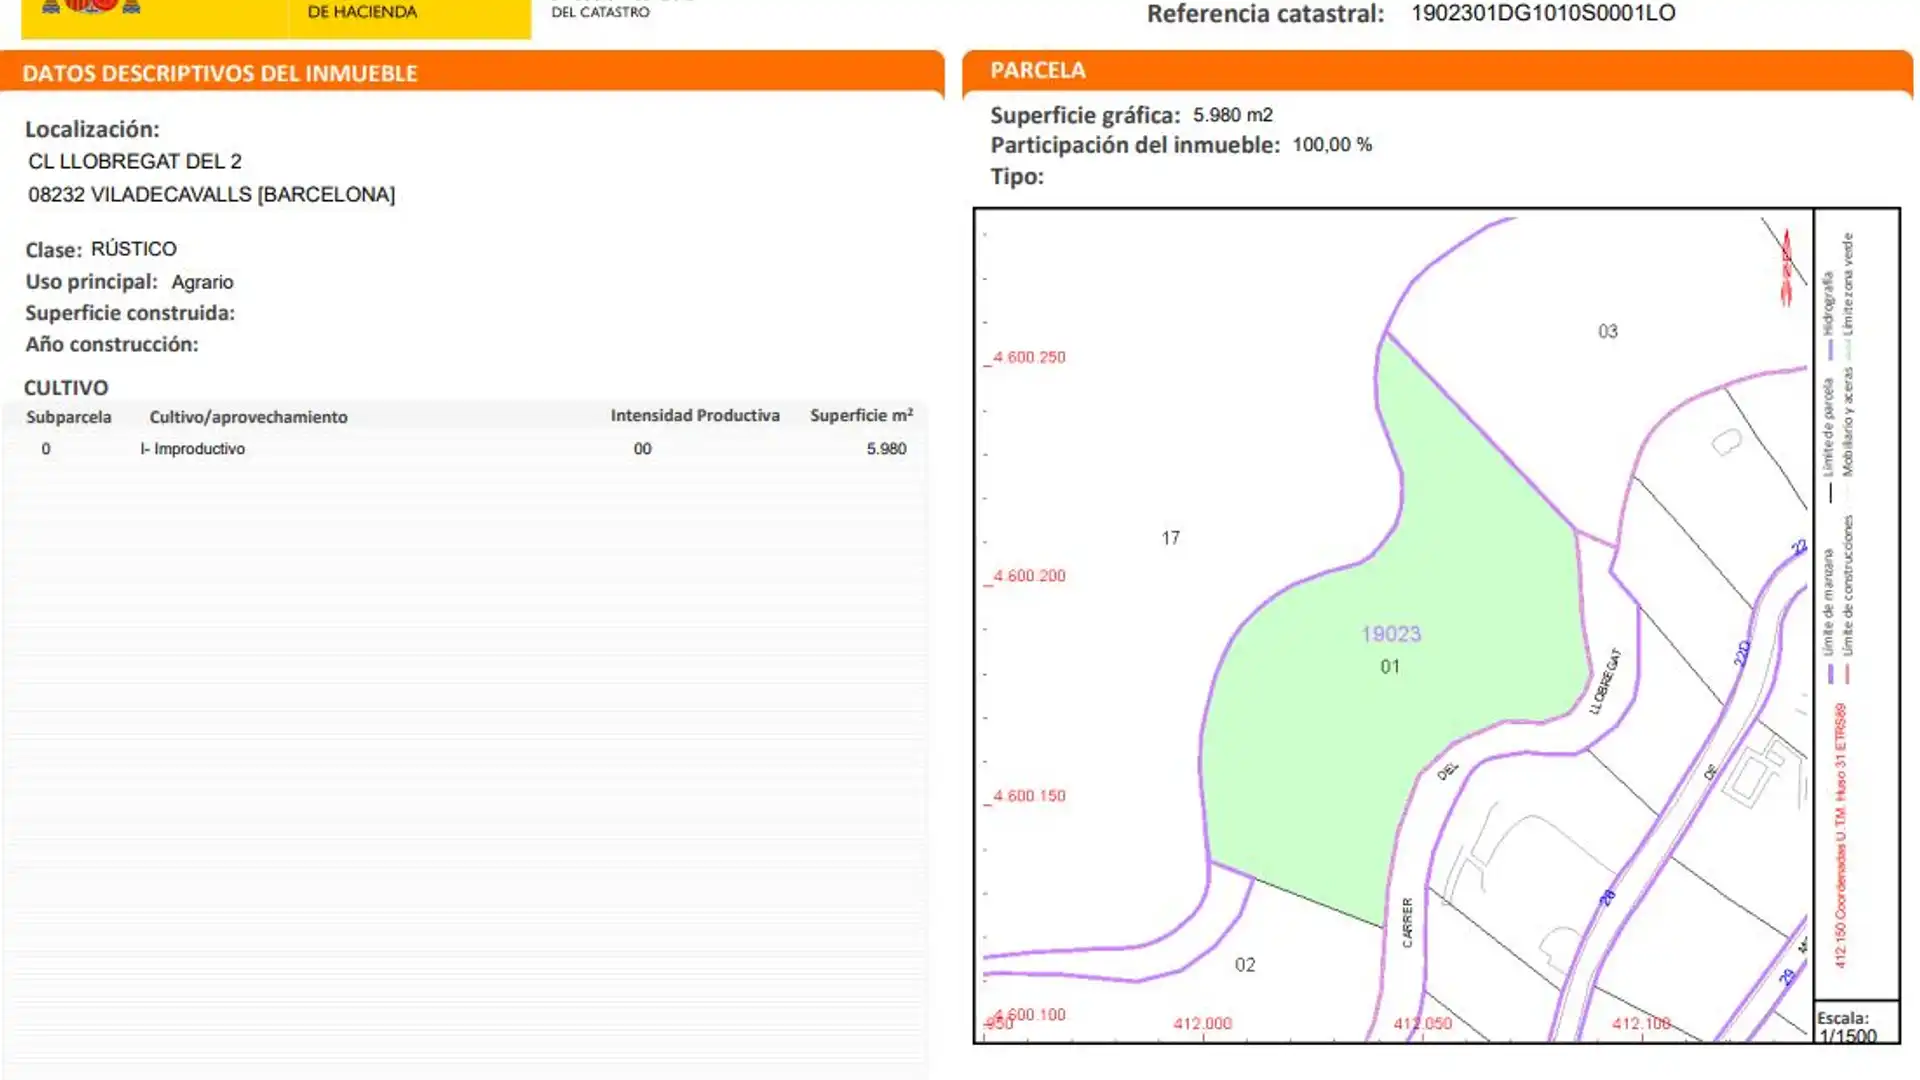The height and width of the screenshot is (1080, 1920).
Task: Open the PARCELA section header
Action: point(1037,70)
